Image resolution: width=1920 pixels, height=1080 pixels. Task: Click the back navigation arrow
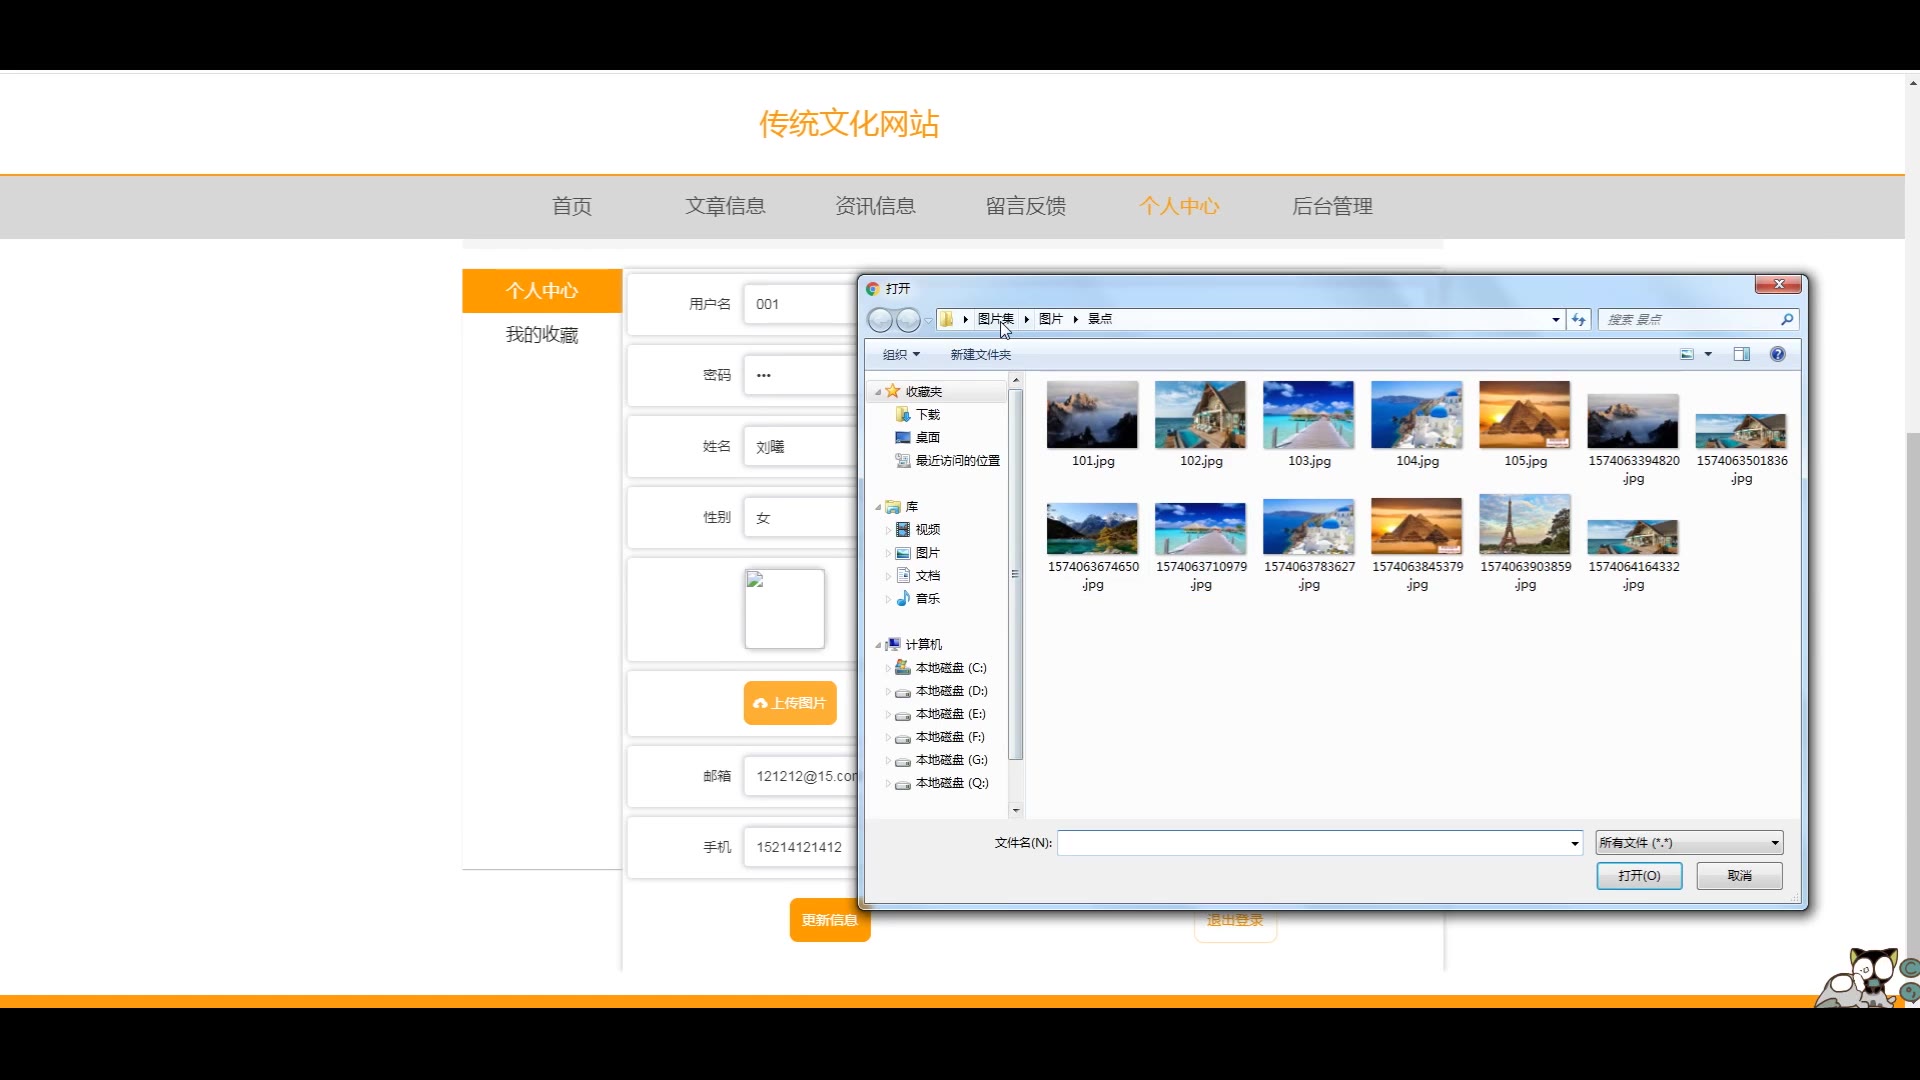coord(880,320)
